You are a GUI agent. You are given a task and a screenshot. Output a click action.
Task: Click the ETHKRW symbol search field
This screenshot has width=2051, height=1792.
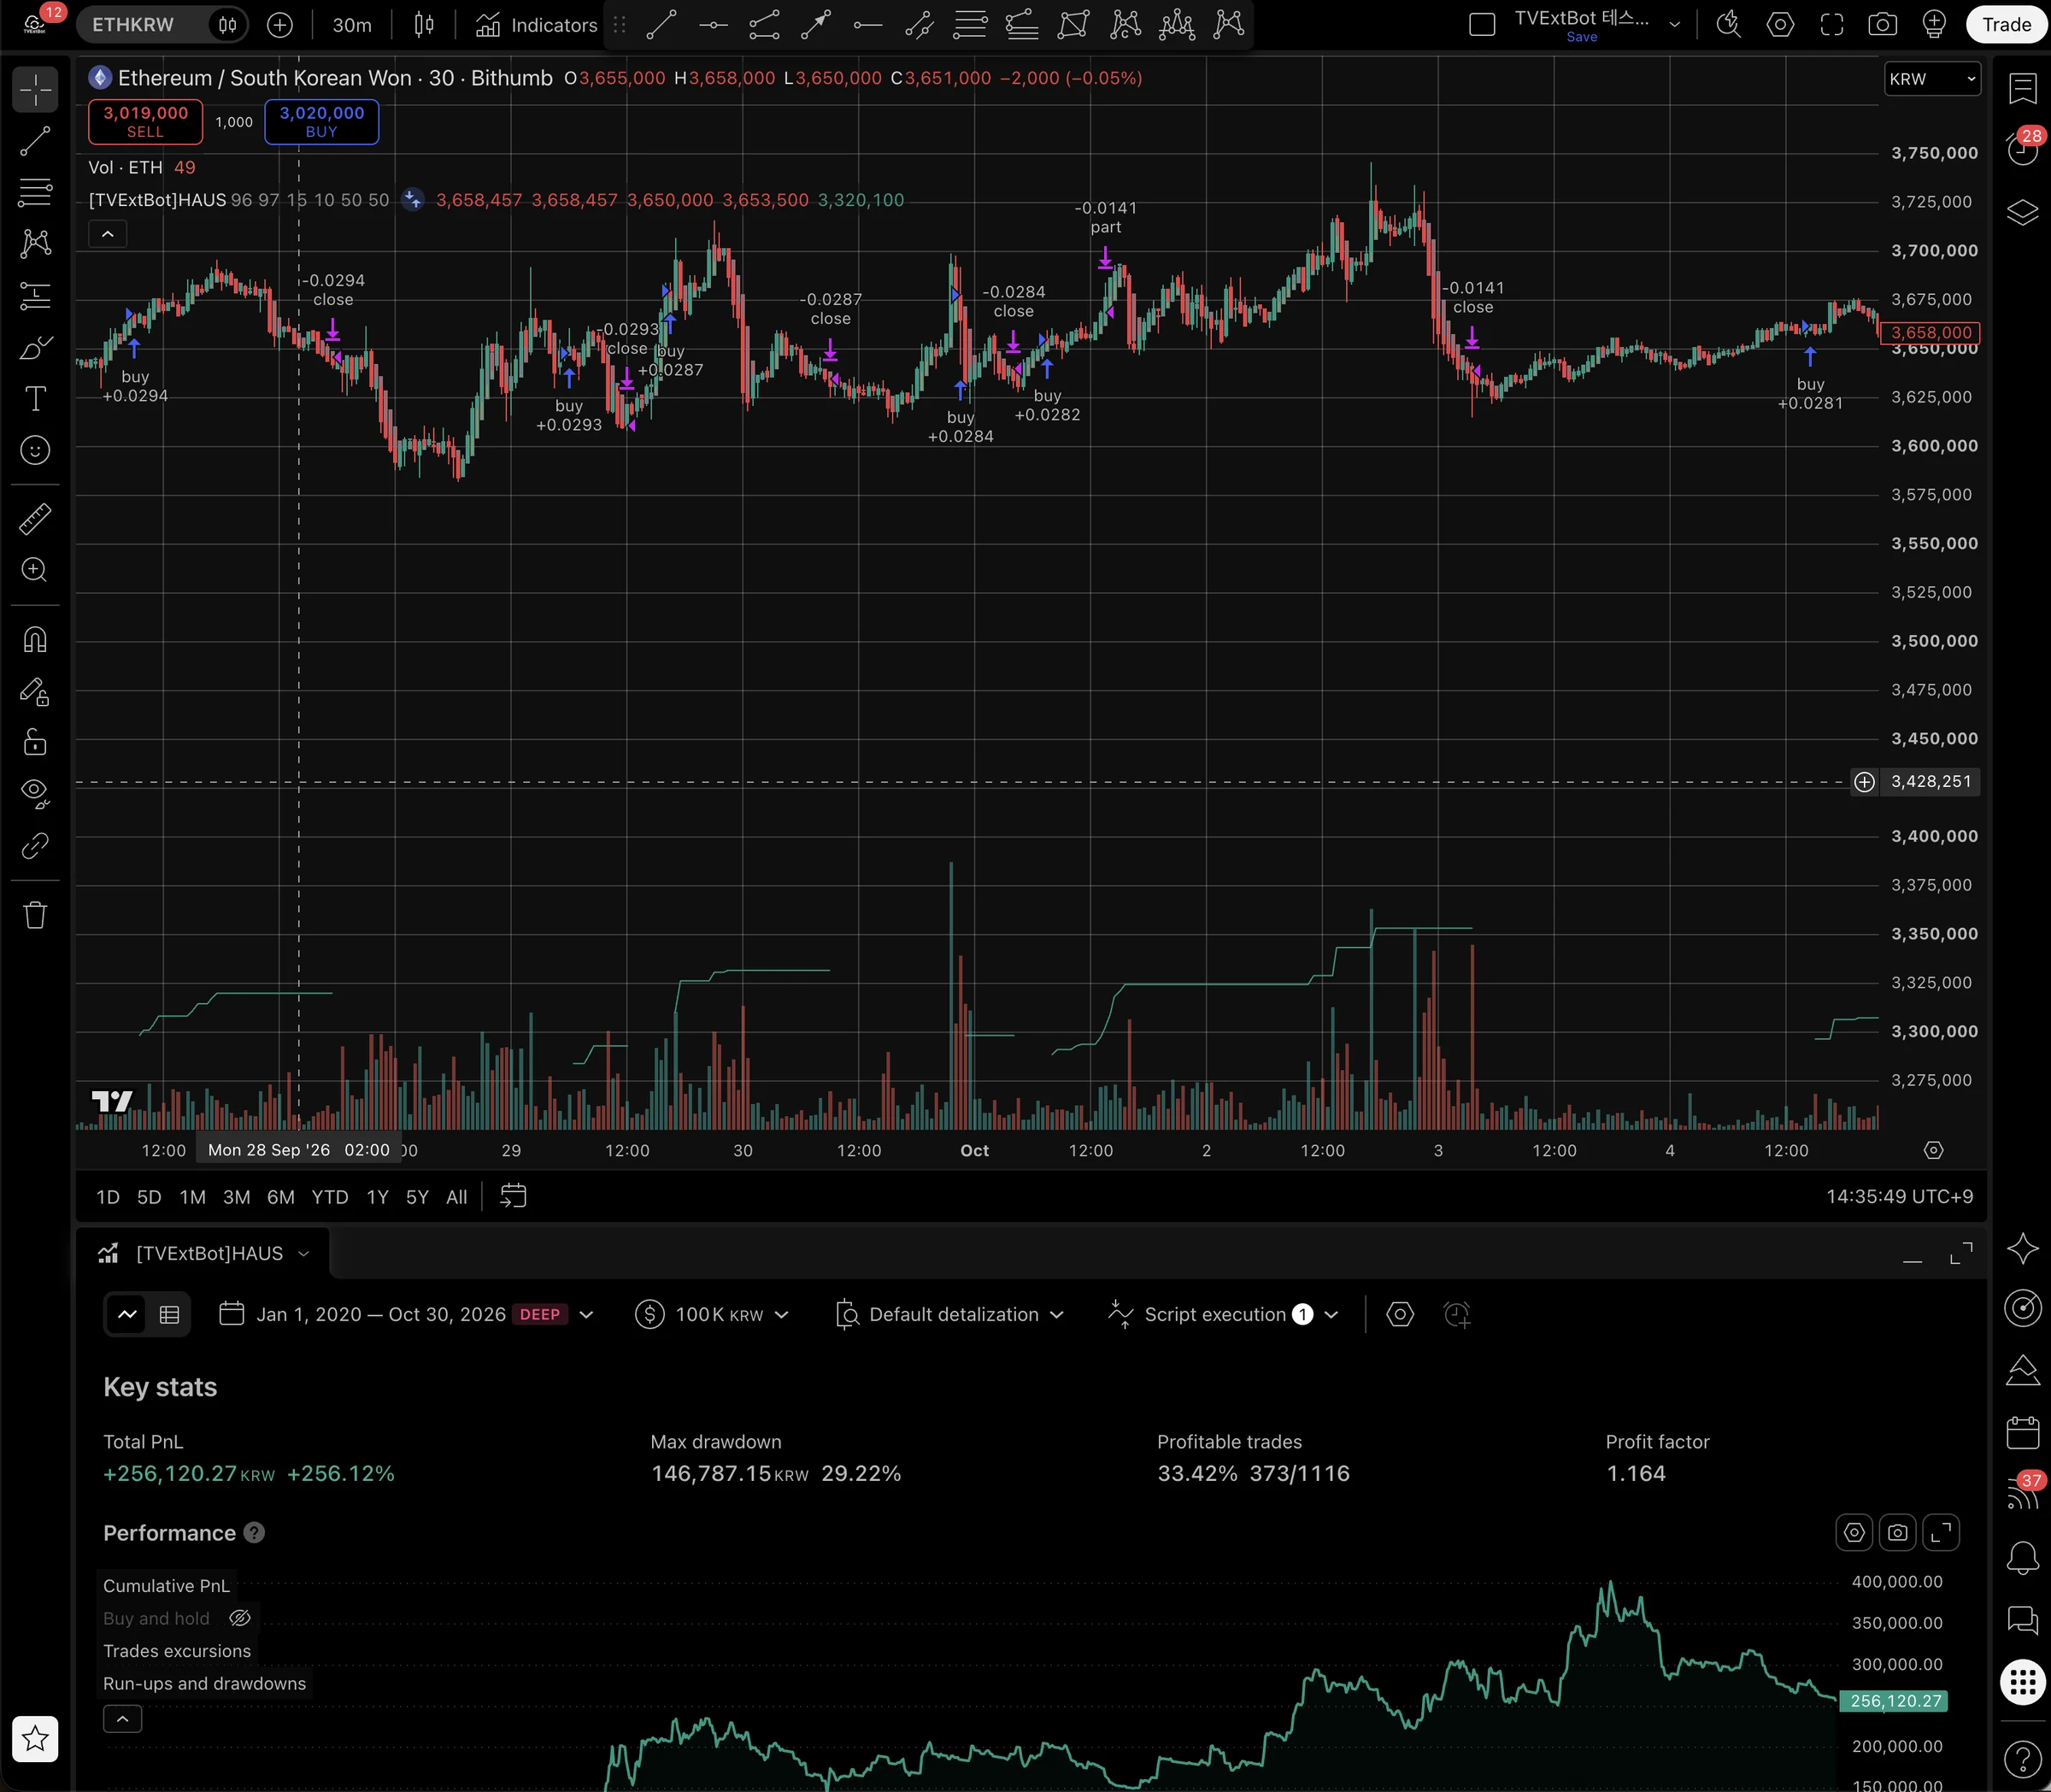click(133, 25)
